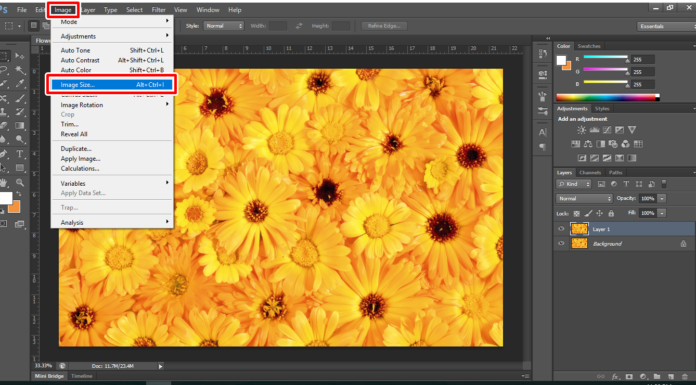Expand the Adjustments submenu

pos(112,36)
